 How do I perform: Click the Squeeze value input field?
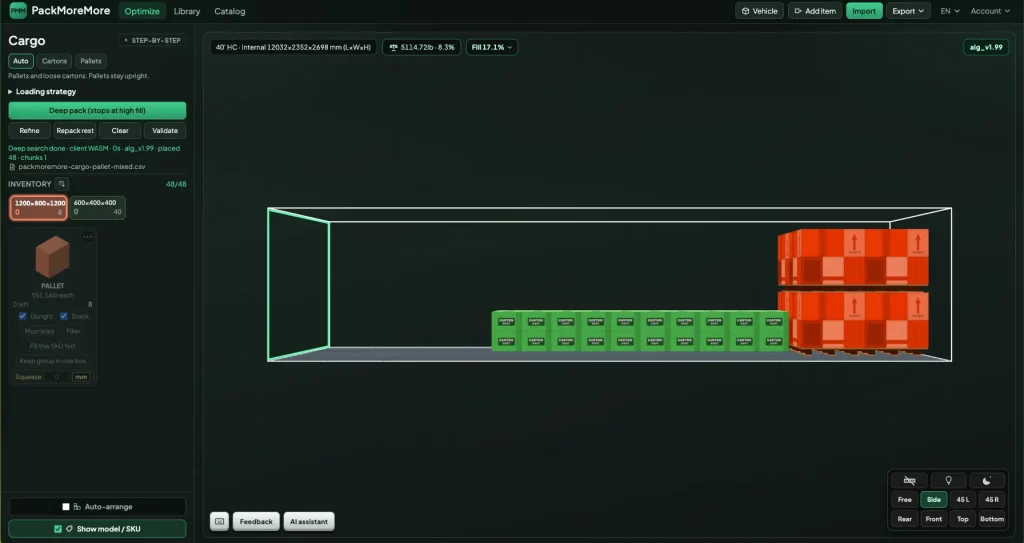coord(57,377)
